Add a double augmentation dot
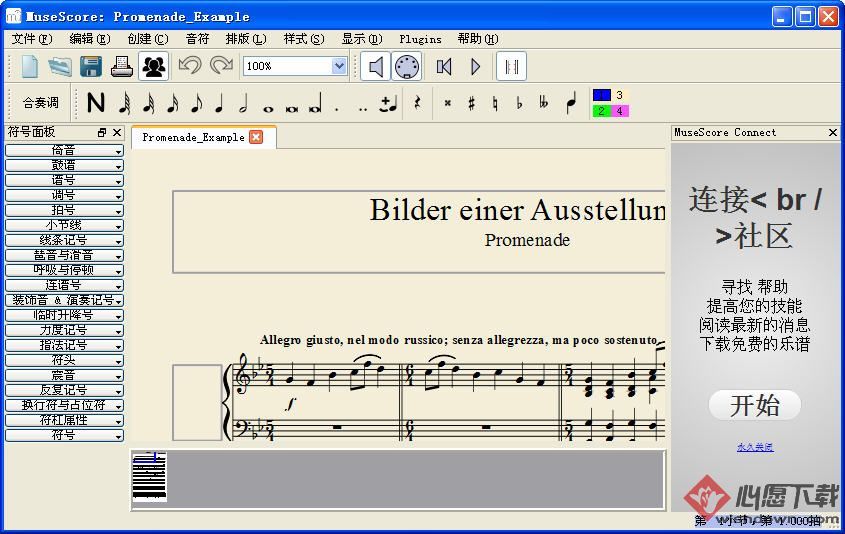 [363, 108]
